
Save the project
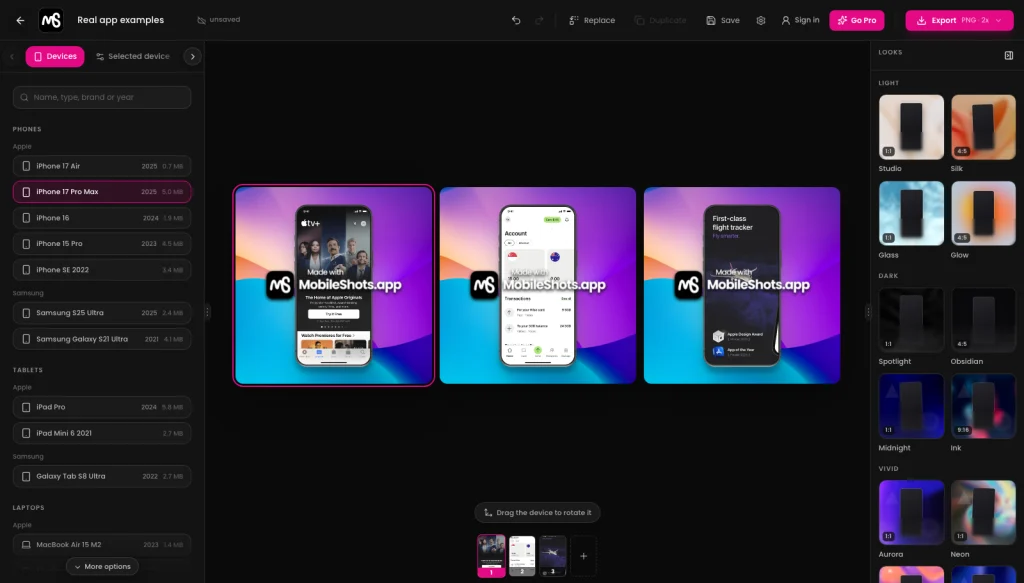[723, 20]
